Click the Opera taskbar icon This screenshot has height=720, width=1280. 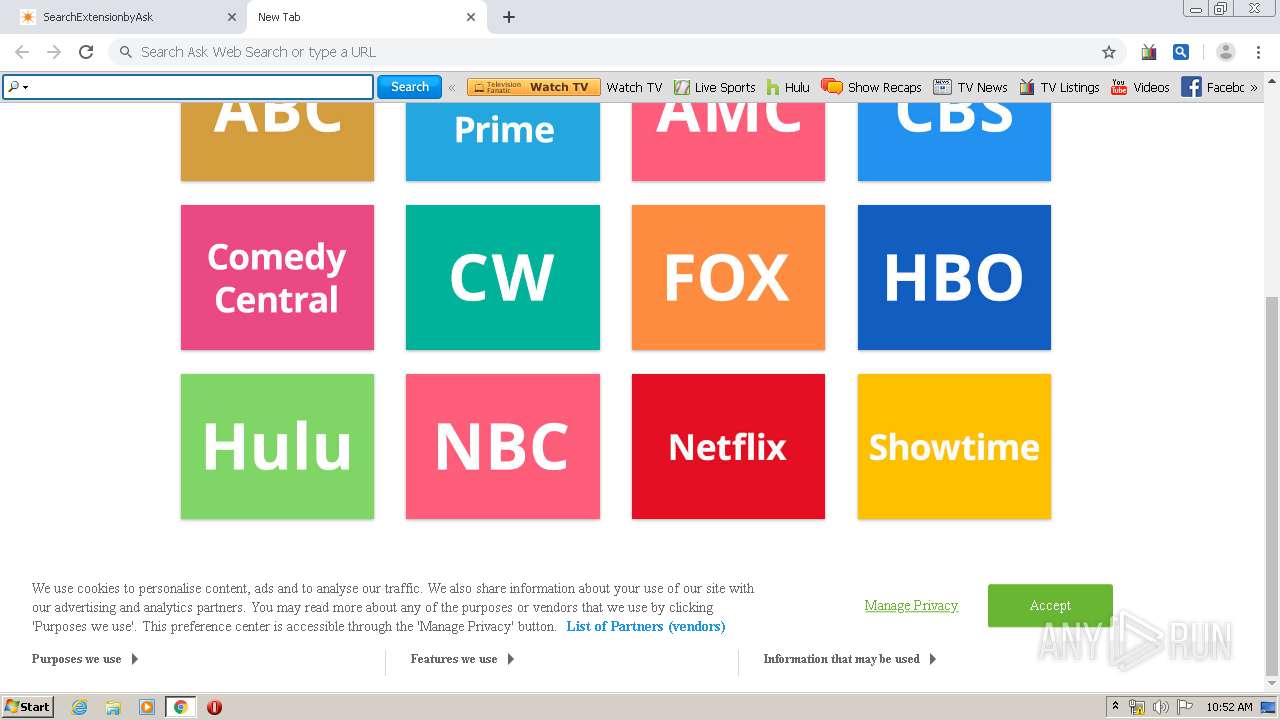point(214,706)
